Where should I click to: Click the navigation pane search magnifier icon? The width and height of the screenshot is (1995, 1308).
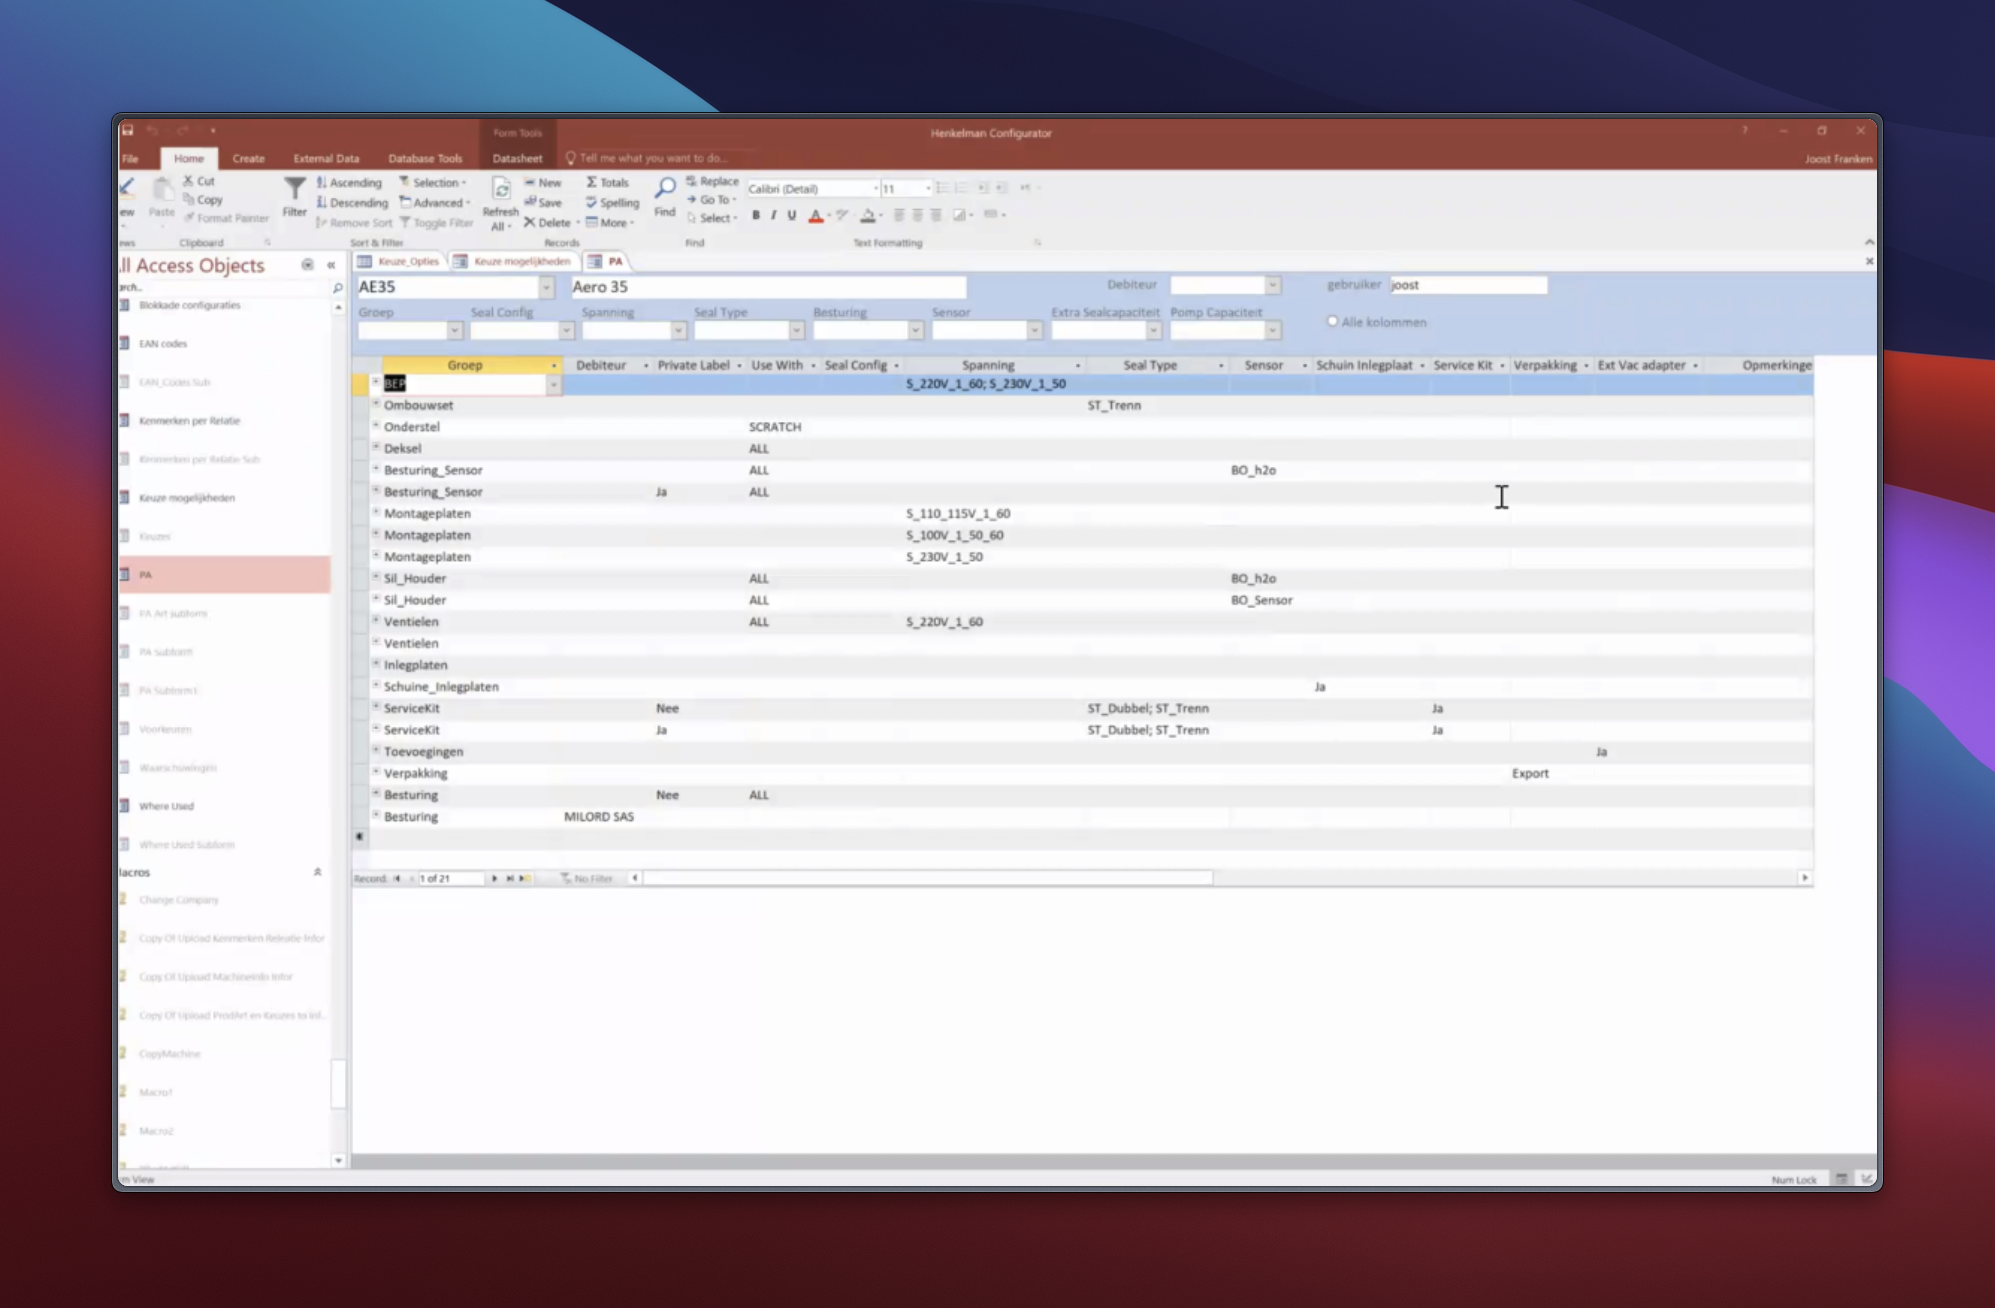(337, 288)
